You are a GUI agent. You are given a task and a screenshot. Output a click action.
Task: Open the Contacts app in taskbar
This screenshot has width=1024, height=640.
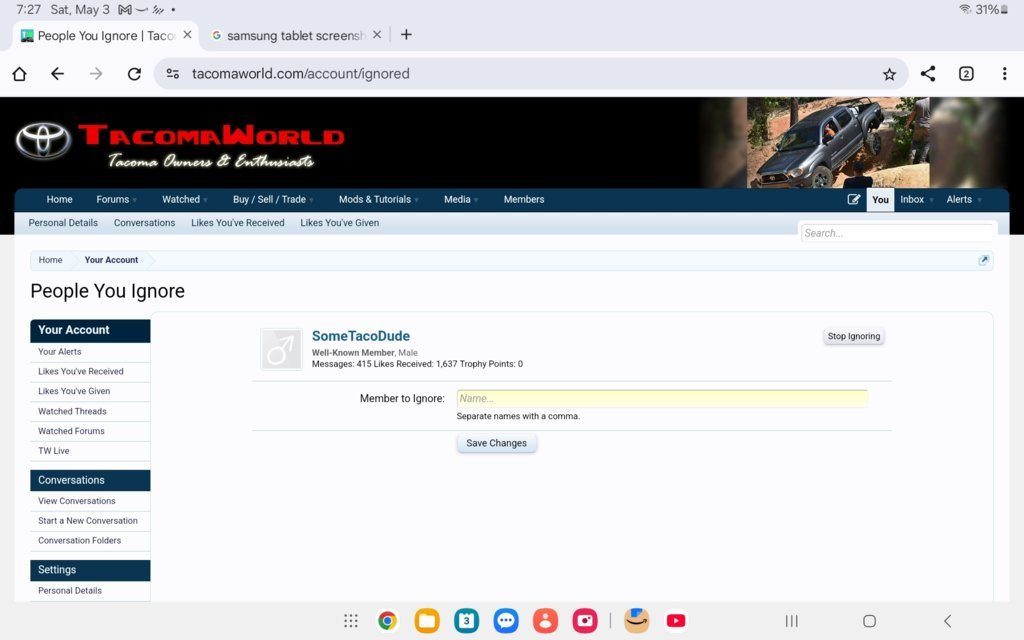coord(545,620)
